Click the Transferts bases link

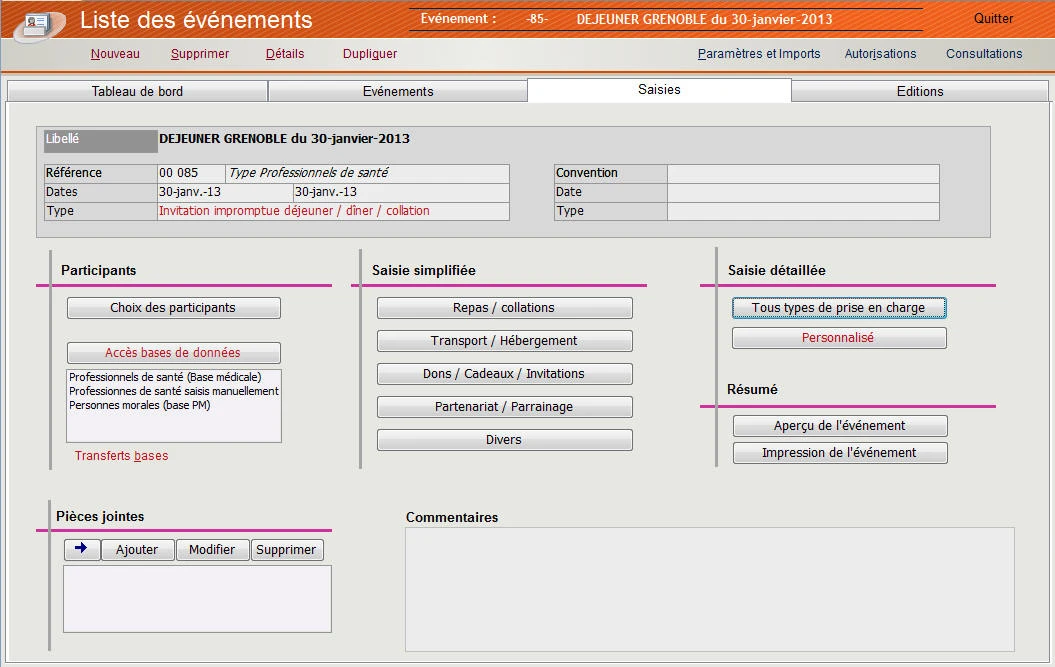click(x=121, y=456)
